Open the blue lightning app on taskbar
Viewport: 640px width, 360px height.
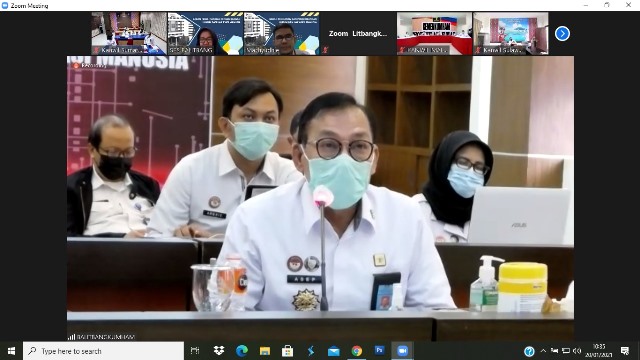(311, 351)
